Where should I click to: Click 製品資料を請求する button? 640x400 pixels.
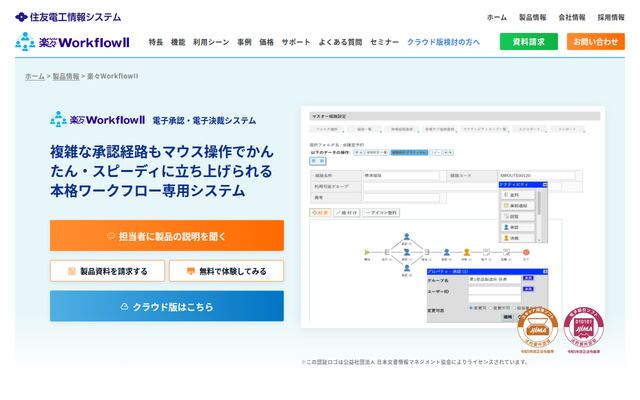pos(107,271)
